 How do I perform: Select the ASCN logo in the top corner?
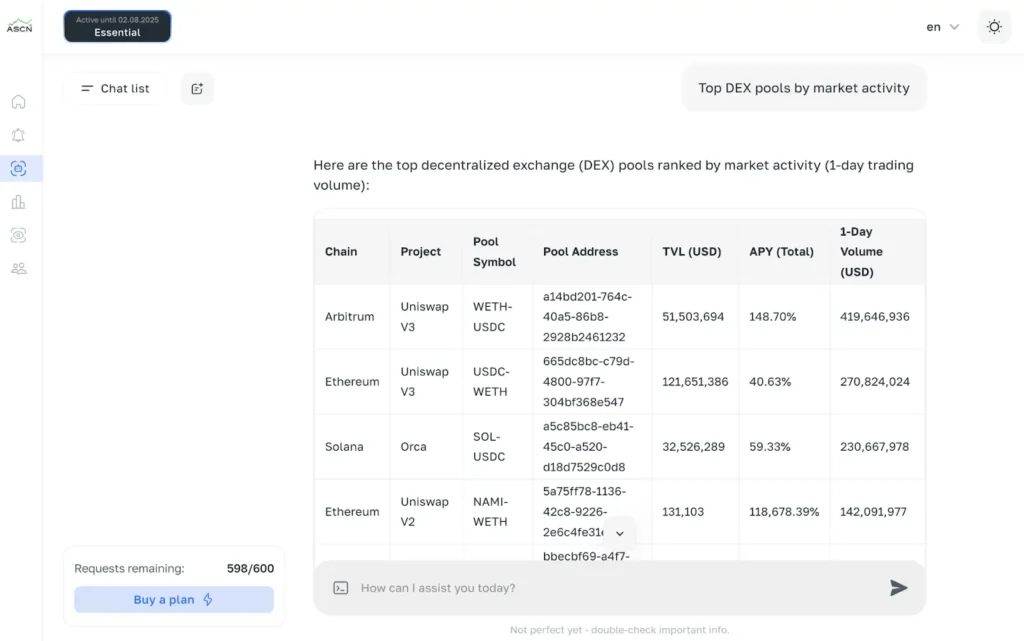(19, 26)
